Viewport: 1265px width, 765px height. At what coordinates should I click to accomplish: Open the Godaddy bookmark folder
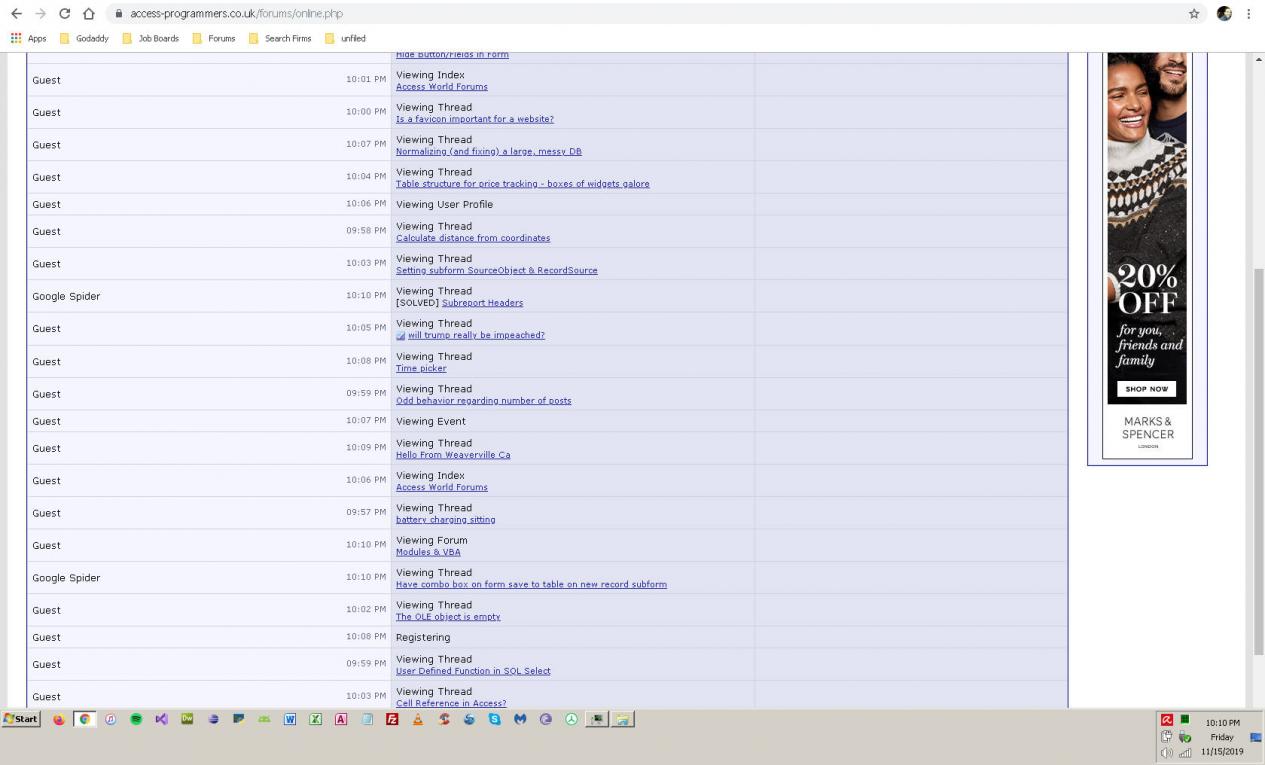pos(84,38)
